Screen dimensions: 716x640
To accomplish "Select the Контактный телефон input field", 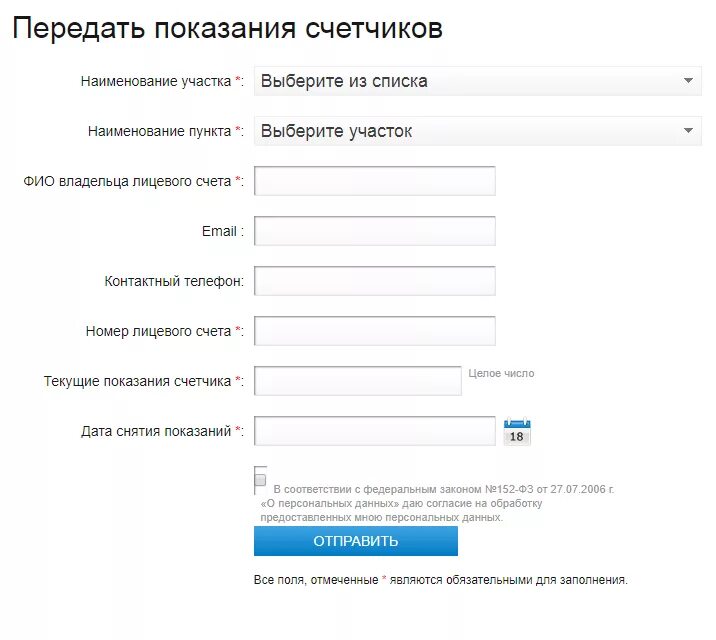I will click(x=375, y=281).
